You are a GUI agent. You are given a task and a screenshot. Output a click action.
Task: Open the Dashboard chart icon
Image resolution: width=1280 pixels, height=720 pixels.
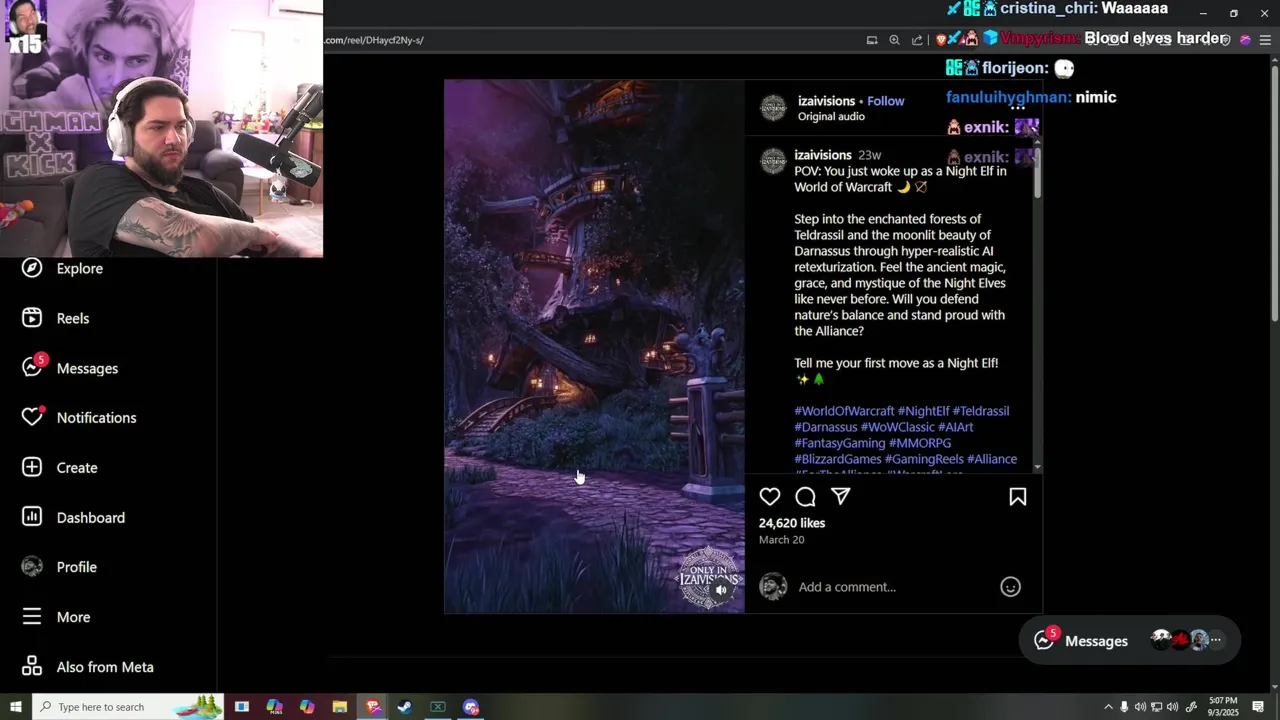(32, 517)
